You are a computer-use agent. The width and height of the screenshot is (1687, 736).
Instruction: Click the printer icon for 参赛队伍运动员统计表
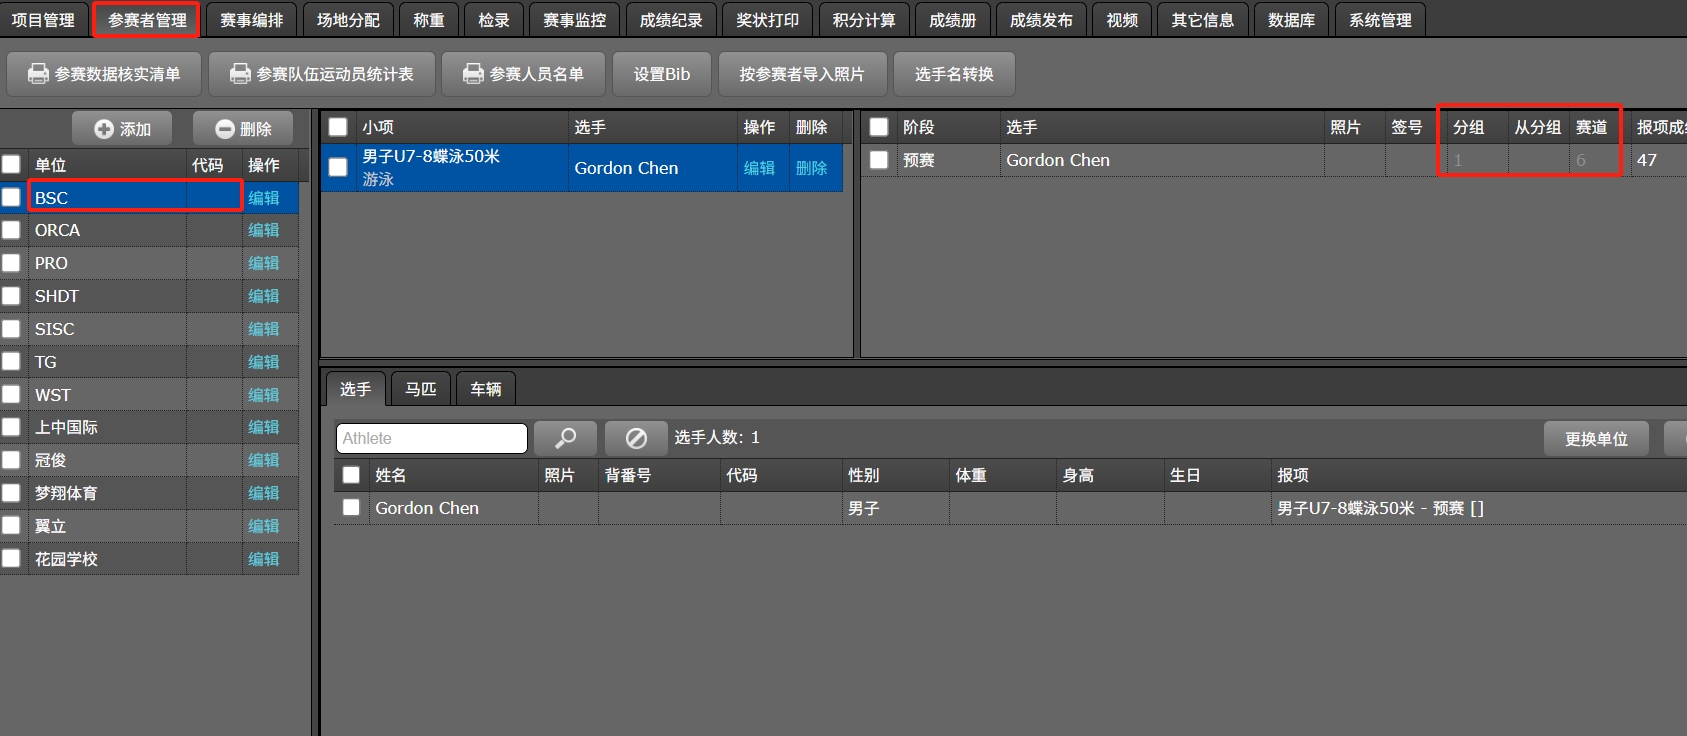click(240, 74)
